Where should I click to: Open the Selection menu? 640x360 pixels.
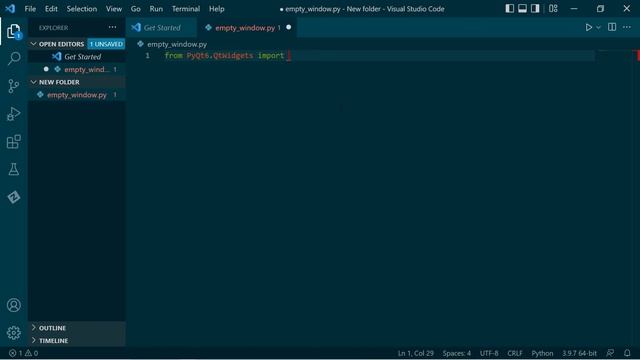(x=82, y=9)
